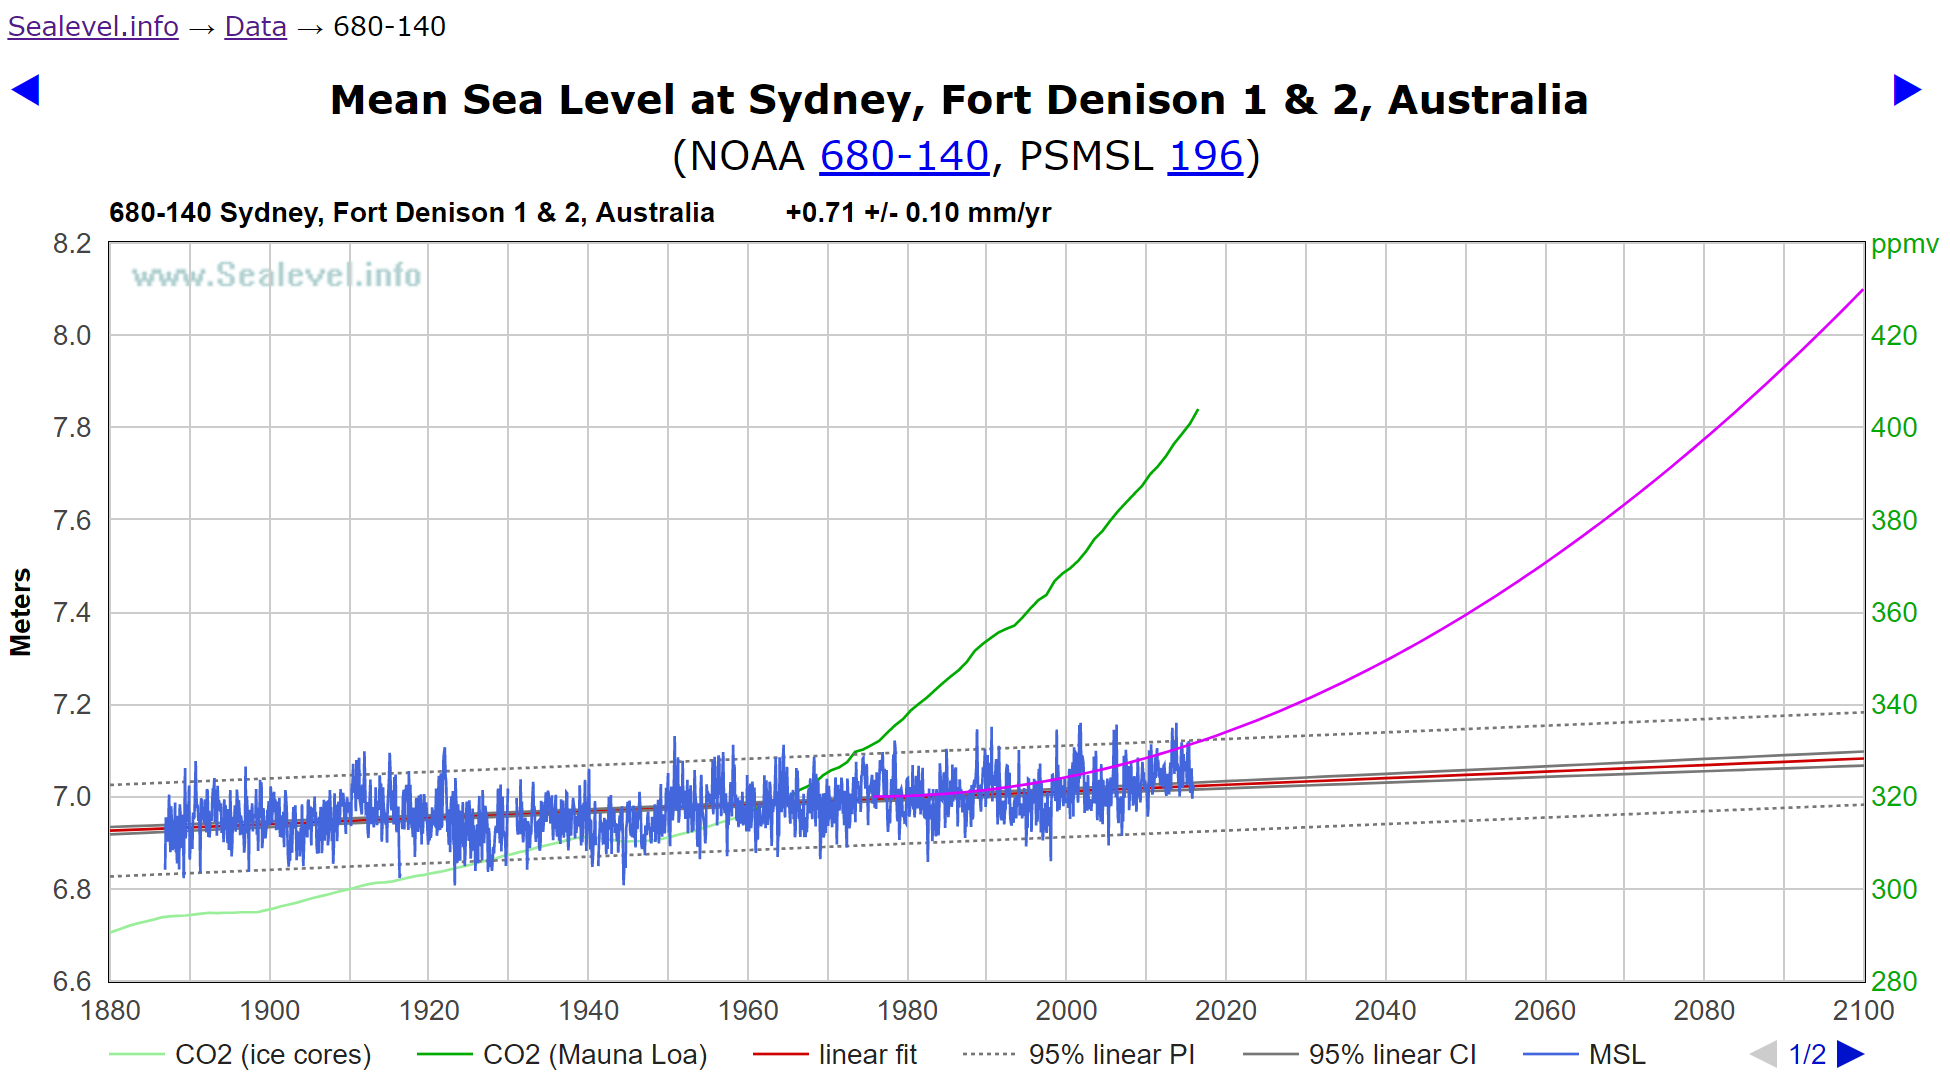Click the 1/2 legend page indicator
The height and width of the screenshot is (1077, 1950).
1807,1054
